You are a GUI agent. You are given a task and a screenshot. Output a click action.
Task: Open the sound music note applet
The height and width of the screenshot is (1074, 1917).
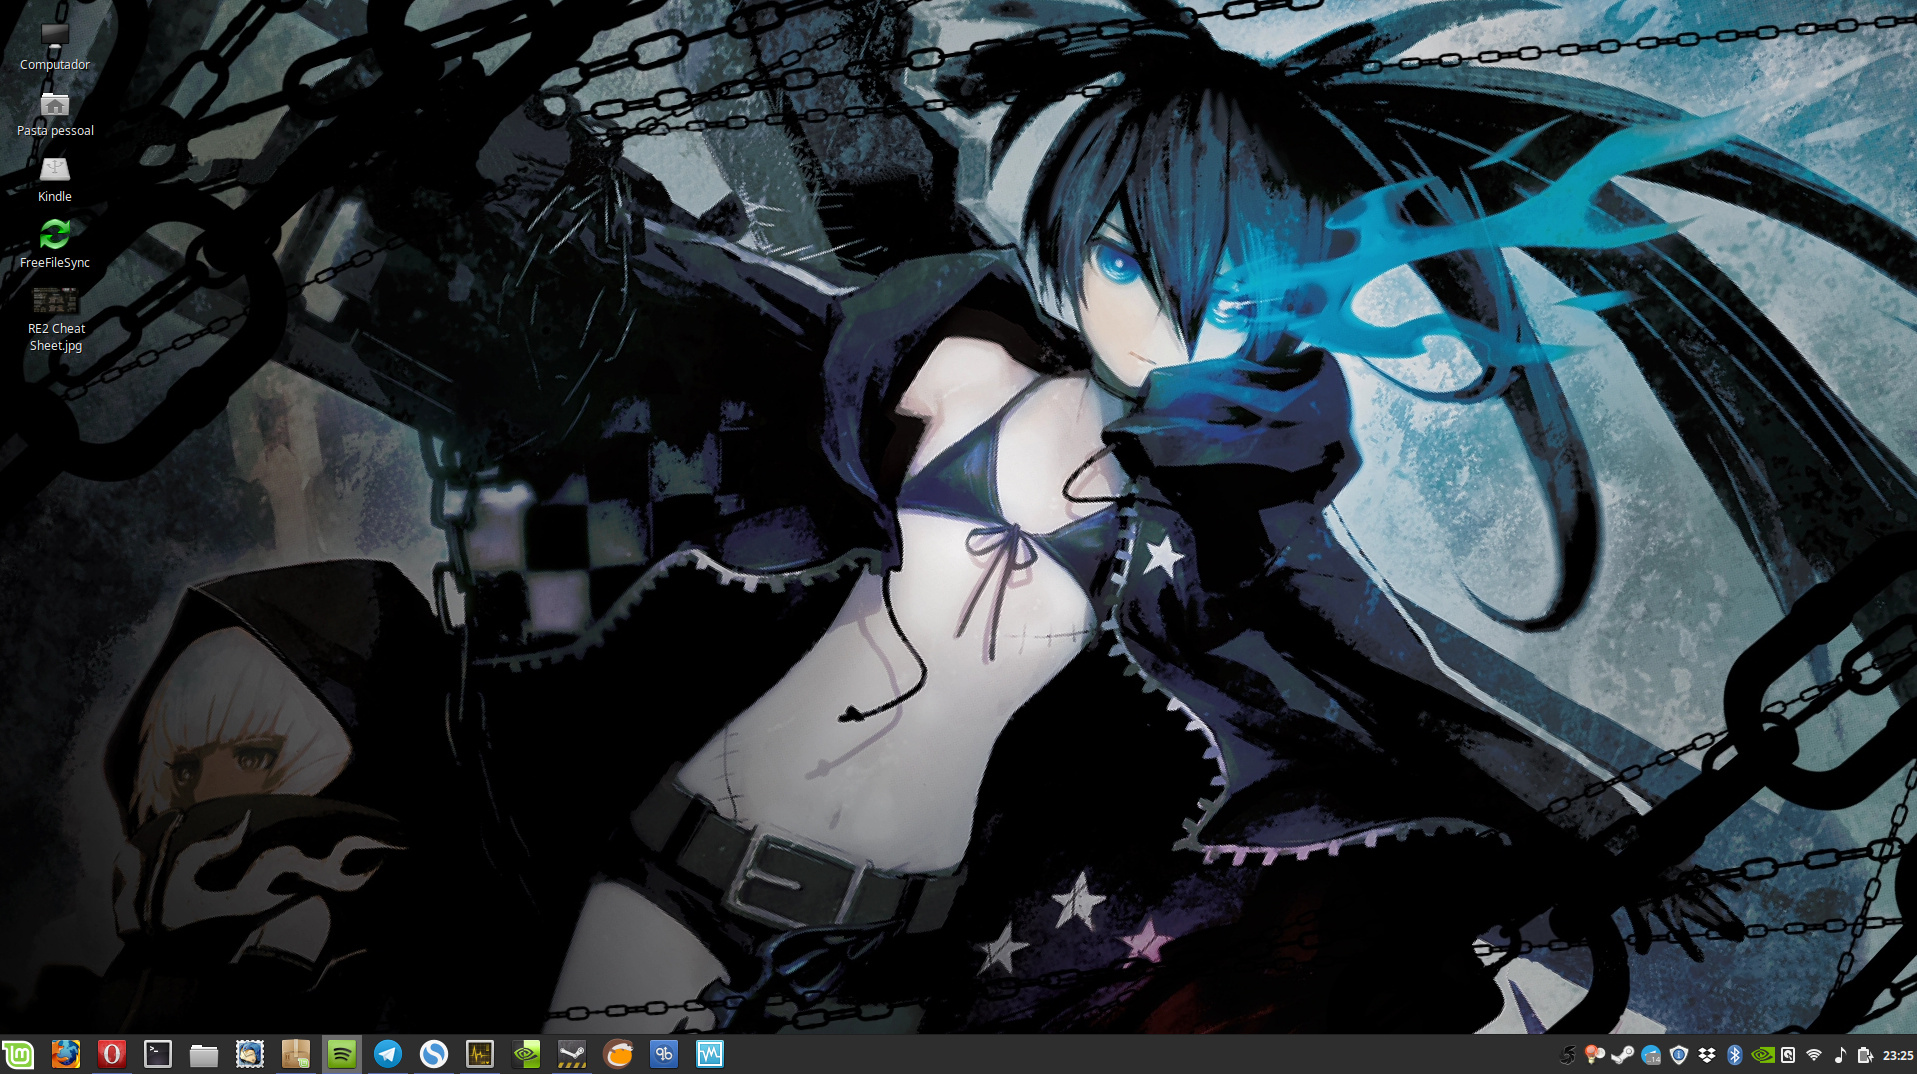(1840, 1055)
